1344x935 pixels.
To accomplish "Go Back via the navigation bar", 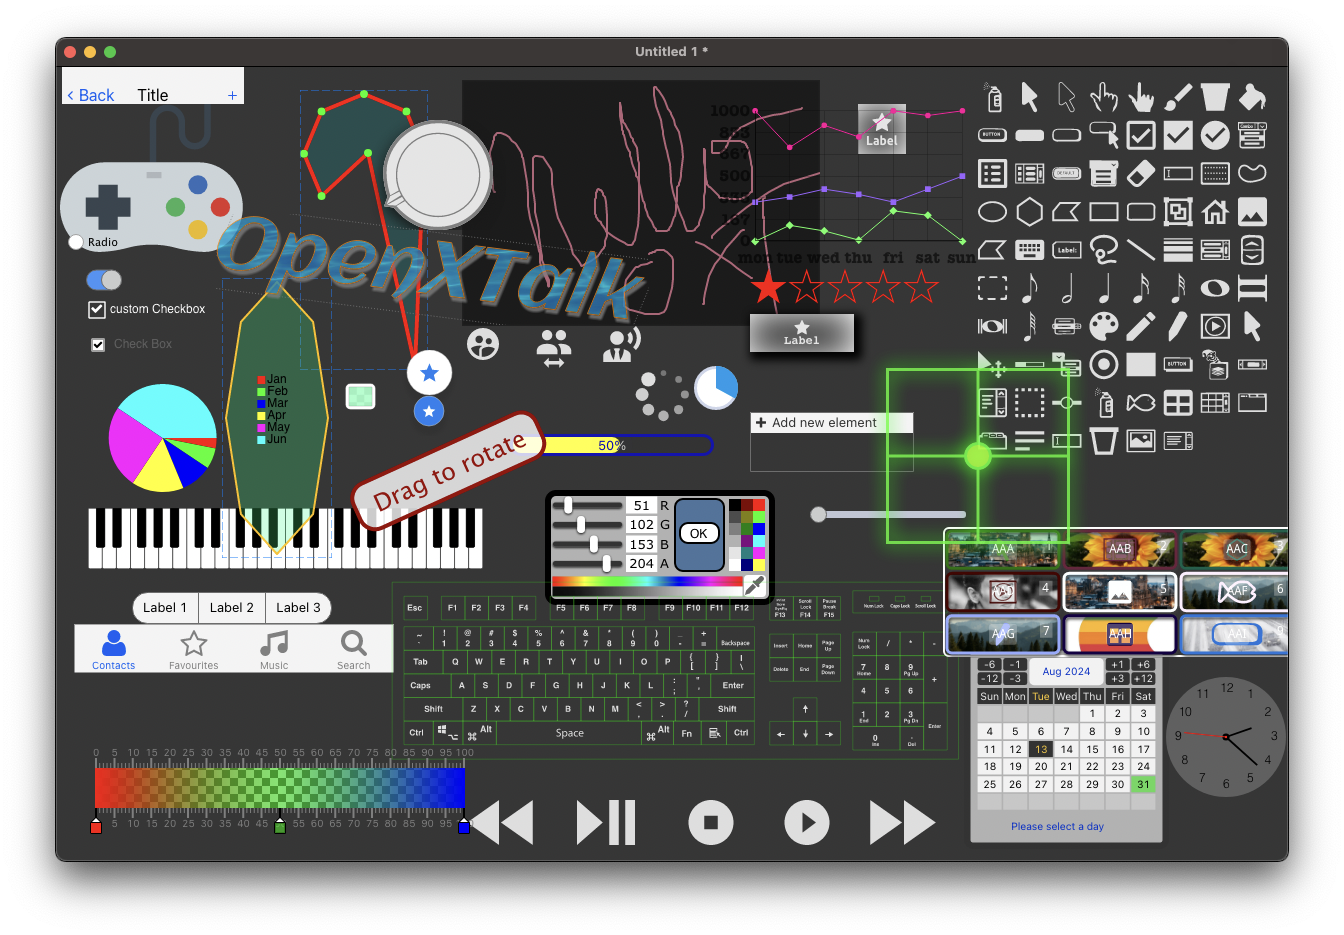I will pos(91,96).
